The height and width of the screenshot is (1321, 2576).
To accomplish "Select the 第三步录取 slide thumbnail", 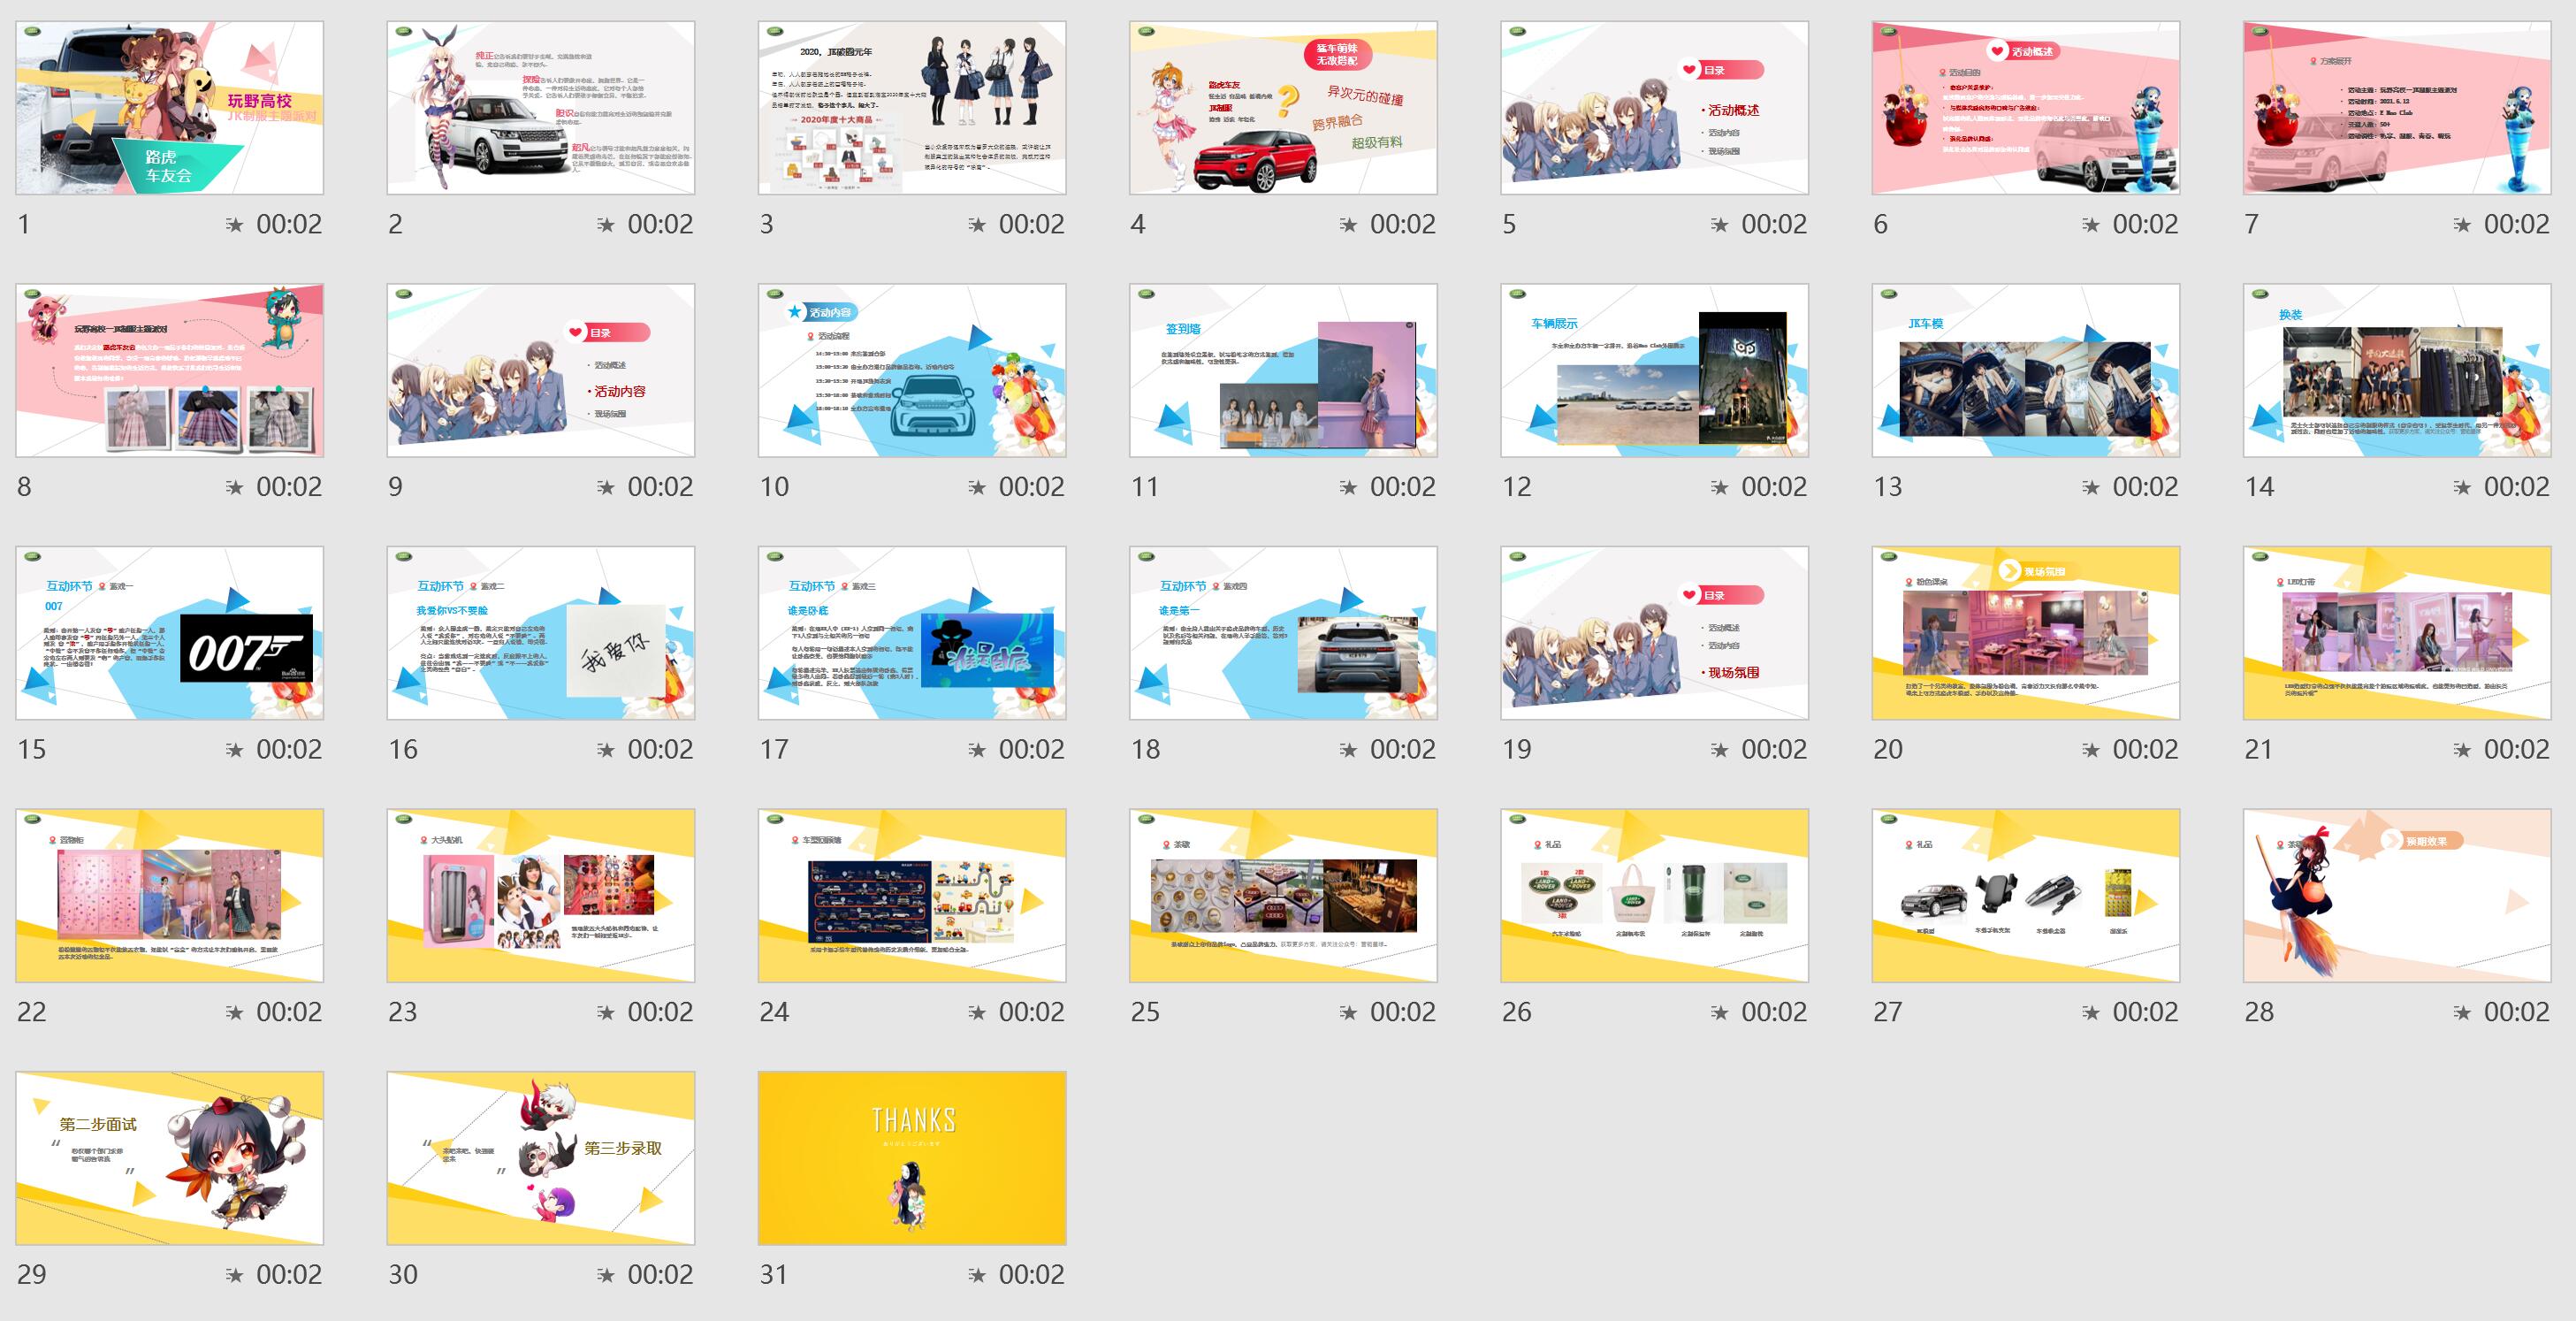I will pos(541,1158).
